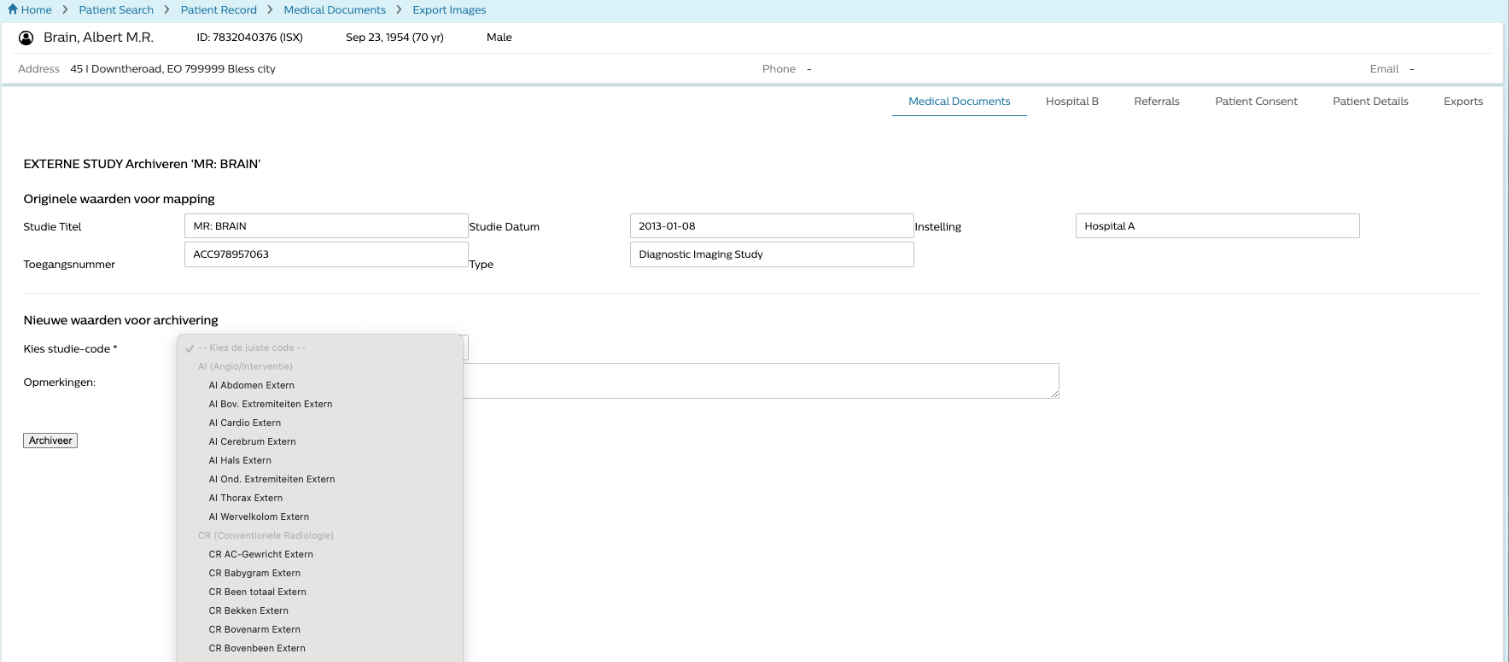Screen dimensions: 1509x662
Task: Click the Instelling field Hospital A
Action: click(1218, 226)
